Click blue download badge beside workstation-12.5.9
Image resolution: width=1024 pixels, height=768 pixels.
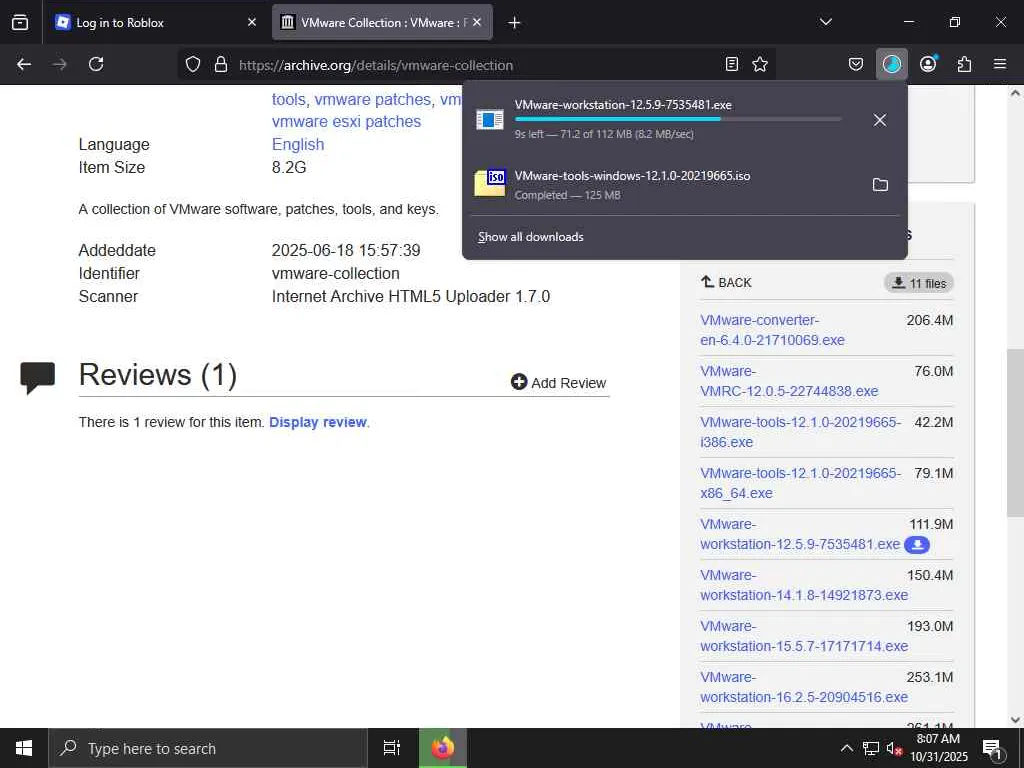pyautogui.click(x=917, y=545)
